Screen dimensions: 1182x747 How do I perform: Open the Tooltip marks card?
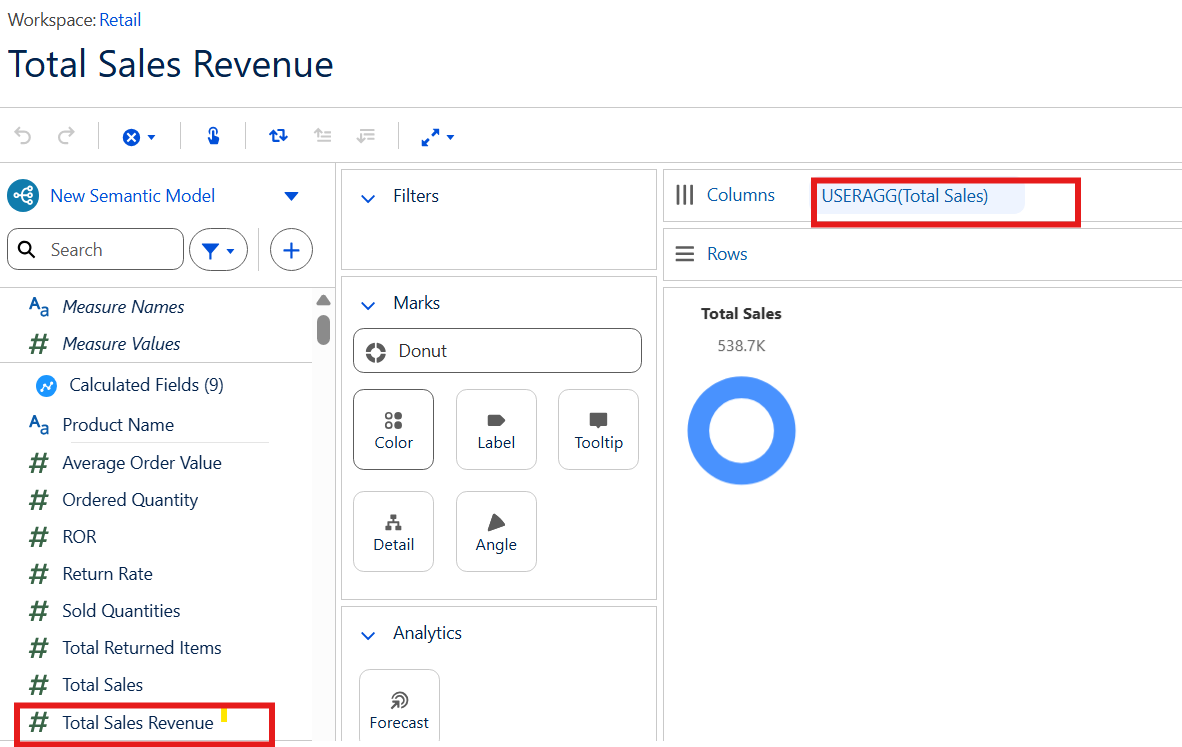598,429
